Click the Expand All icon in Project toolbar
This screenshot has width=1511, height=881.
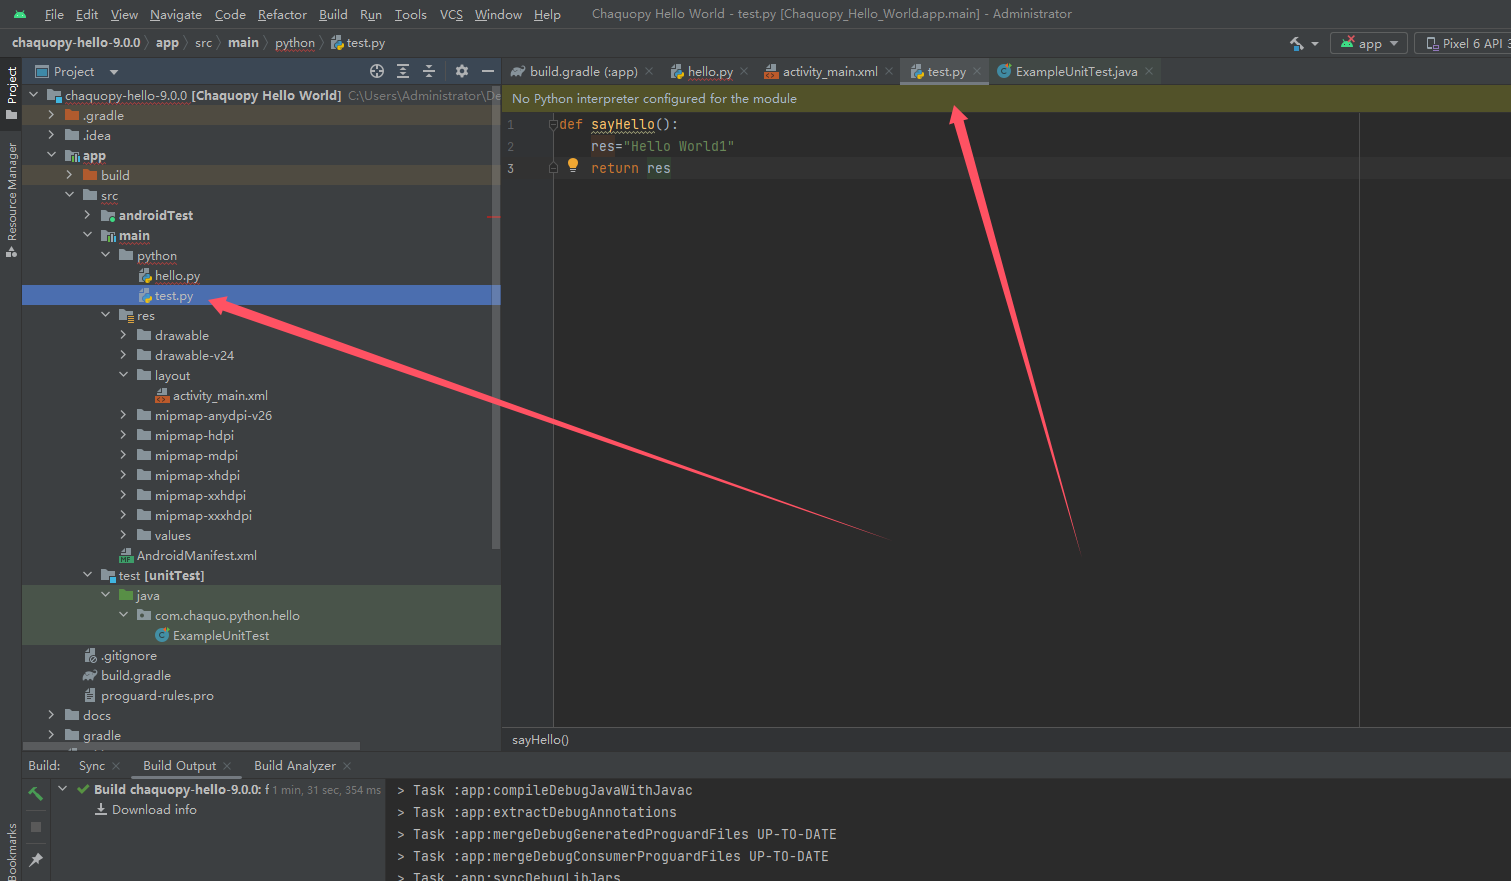403,71
